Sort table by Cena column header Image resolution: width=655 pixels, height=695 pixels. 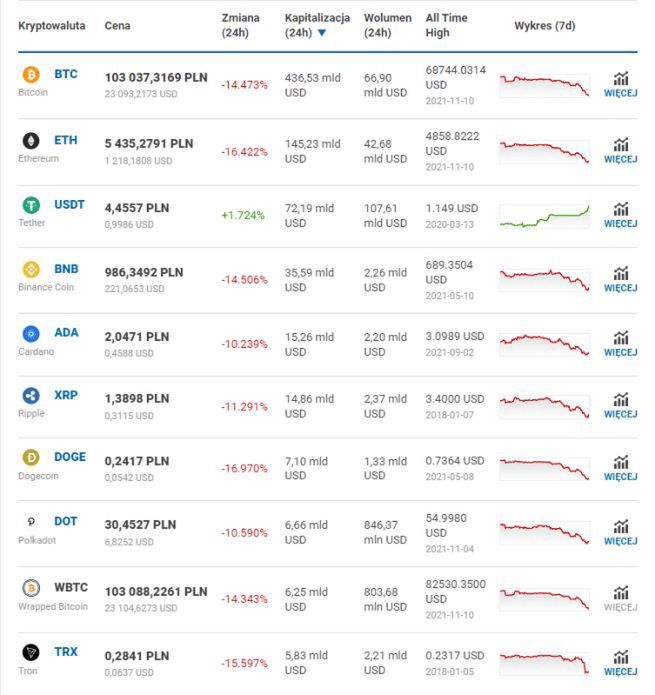117,25
